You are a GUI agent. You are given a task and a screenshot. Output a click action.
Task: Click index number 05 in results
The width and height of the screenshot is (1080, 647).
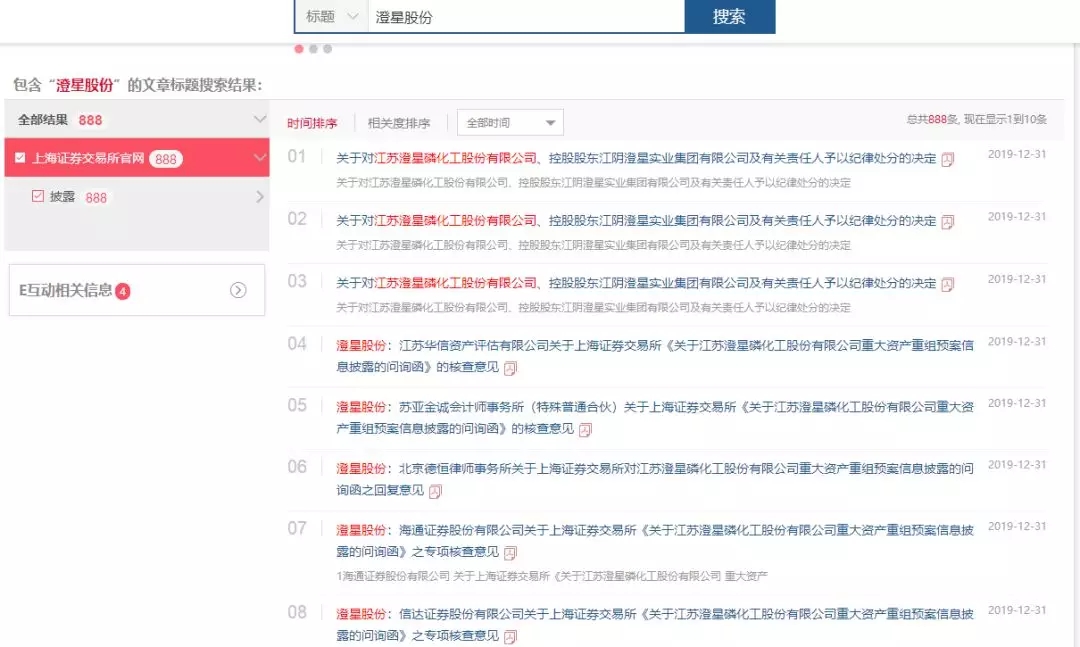coord(297,405)
